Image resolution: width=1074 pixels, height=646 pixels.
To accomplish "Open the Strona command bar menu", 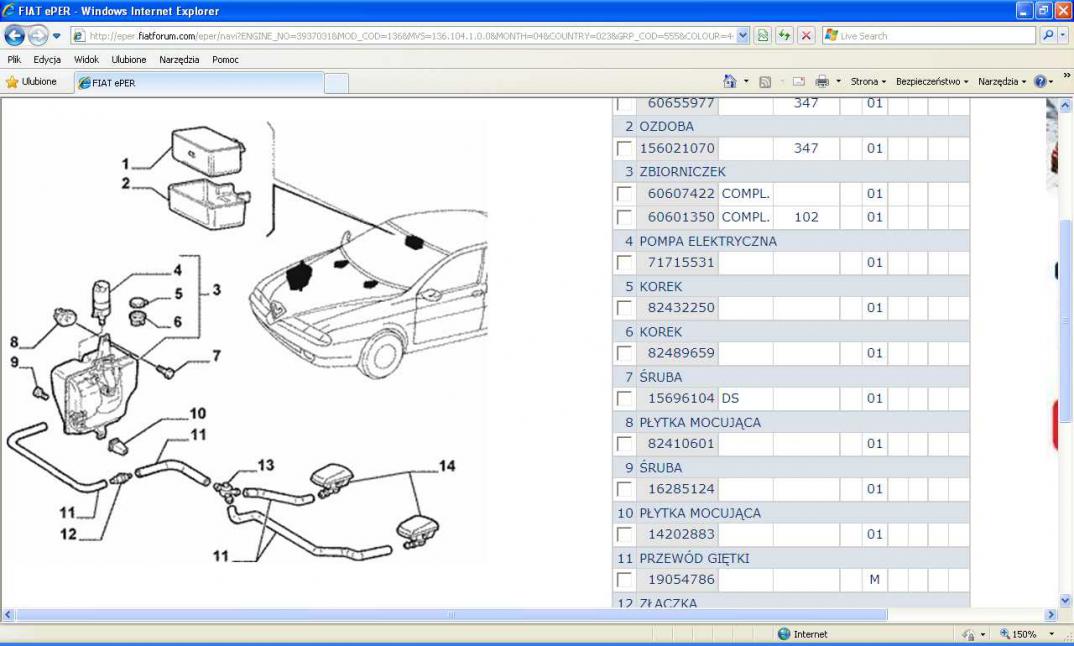I will coord(869,82).
